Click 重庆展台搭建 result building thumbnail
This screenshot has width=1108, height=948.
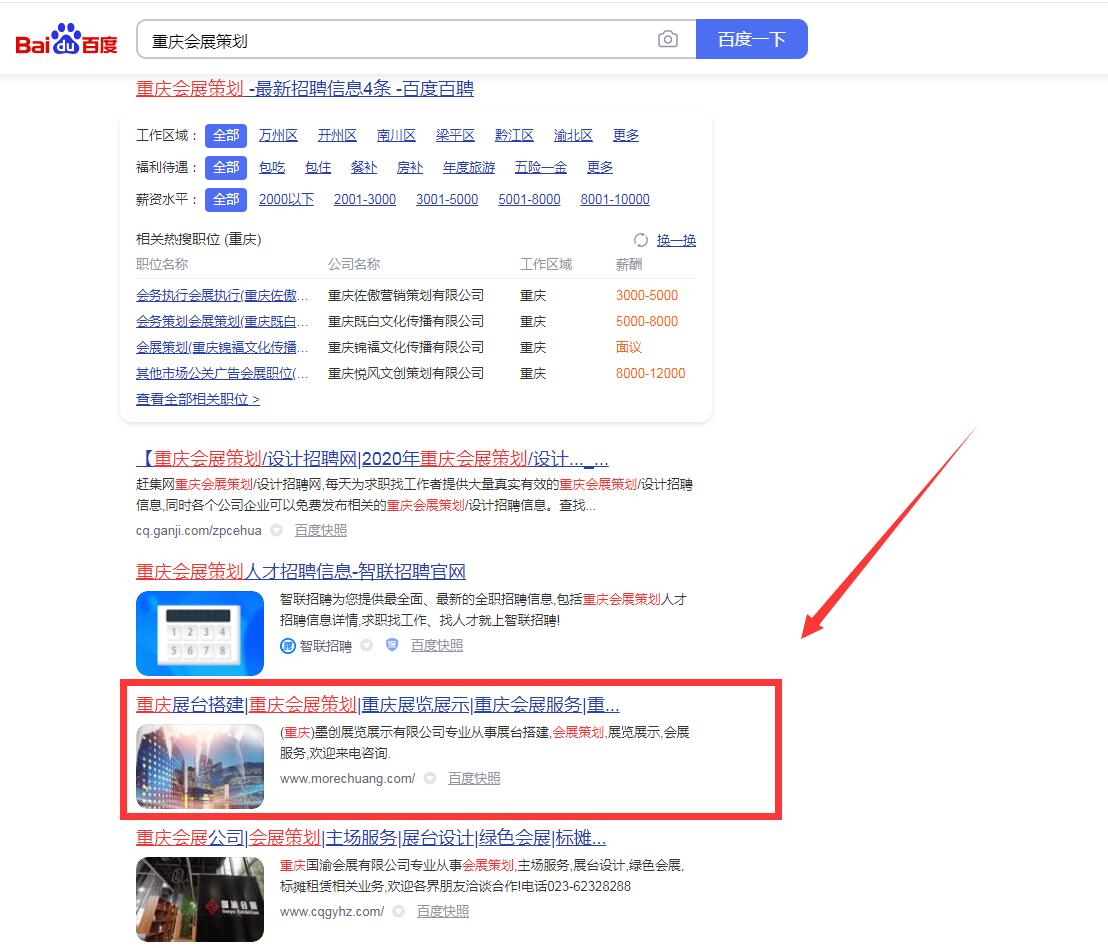200,766
